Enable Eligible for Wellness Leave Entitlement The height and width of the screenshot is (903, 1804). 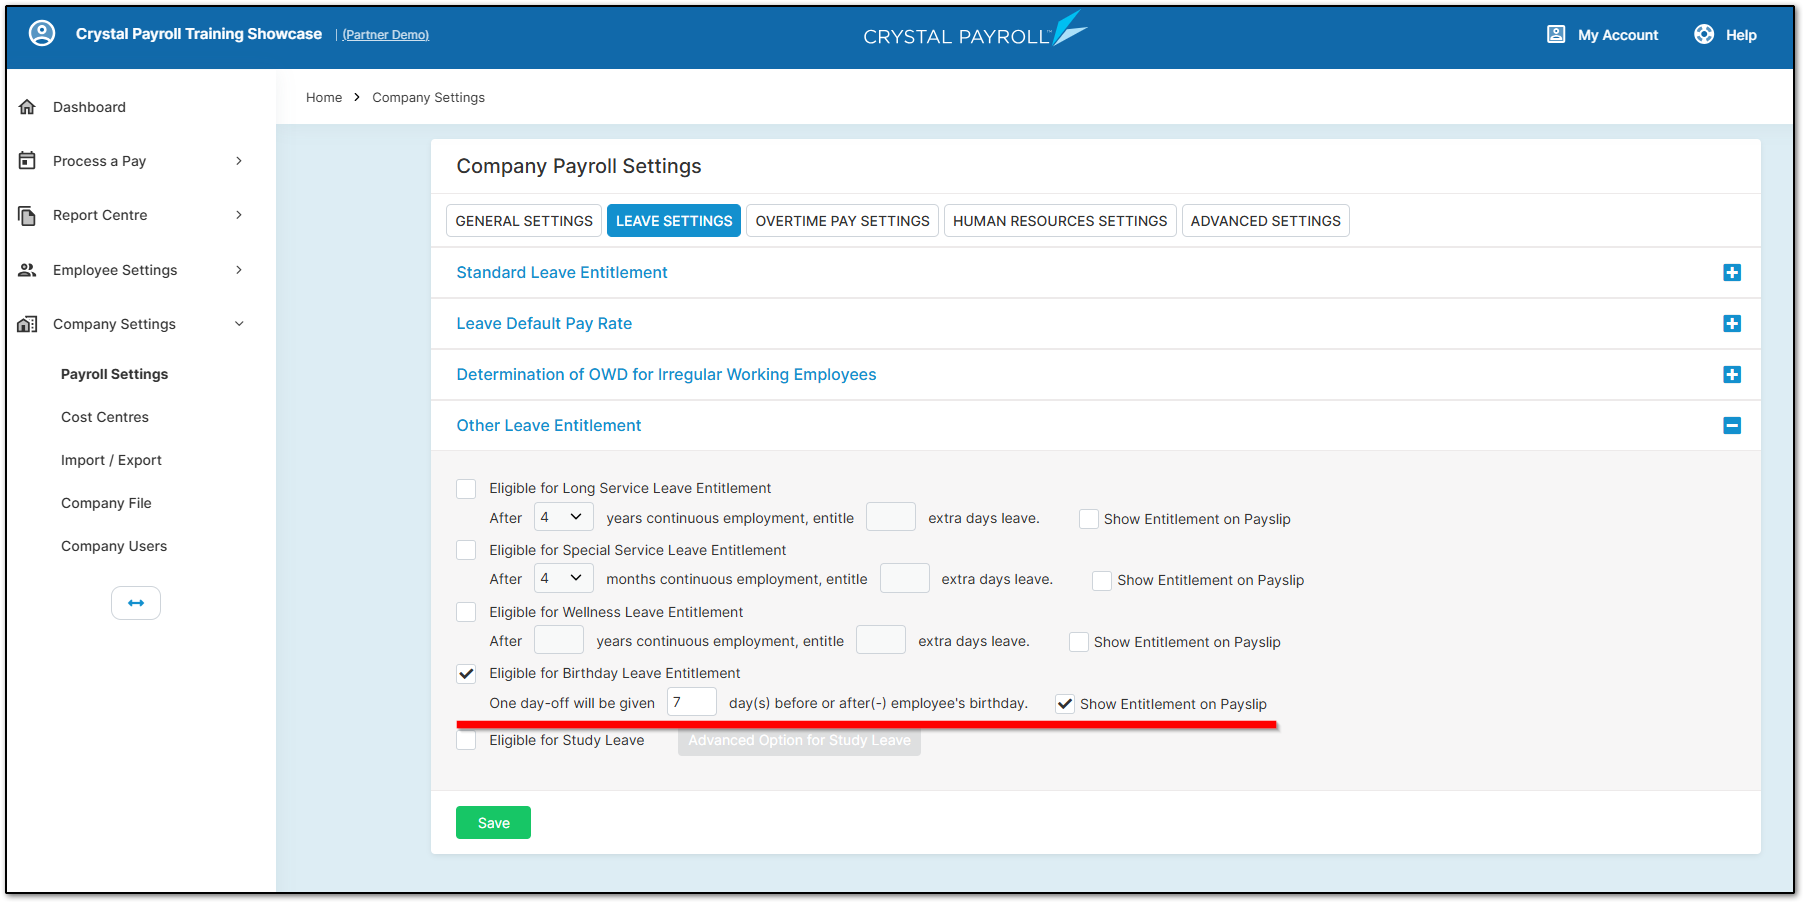click(466, 612)
